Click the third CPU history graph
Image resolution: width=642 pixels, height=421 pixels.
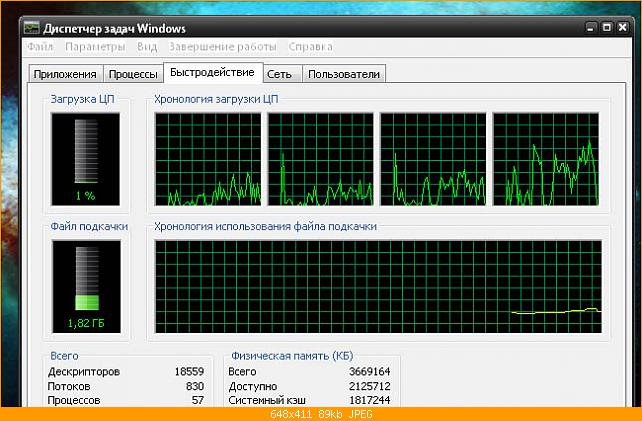[433, 159]
